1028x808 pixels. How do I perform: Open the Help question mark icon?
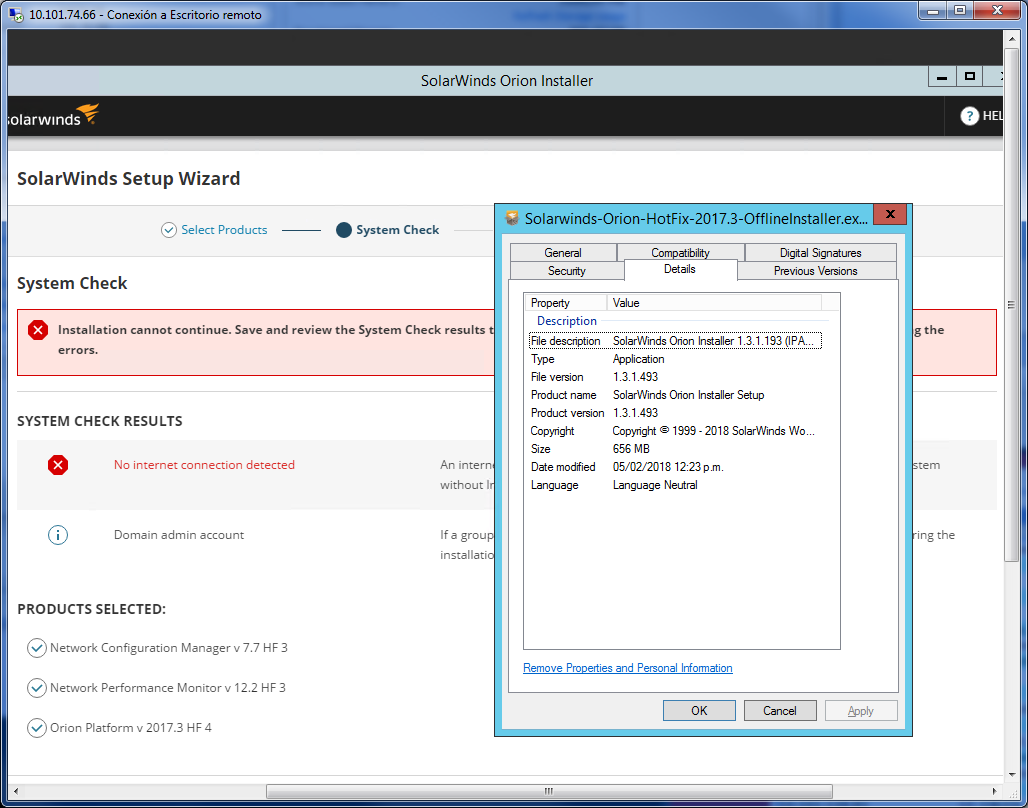[x=969, y=116]
